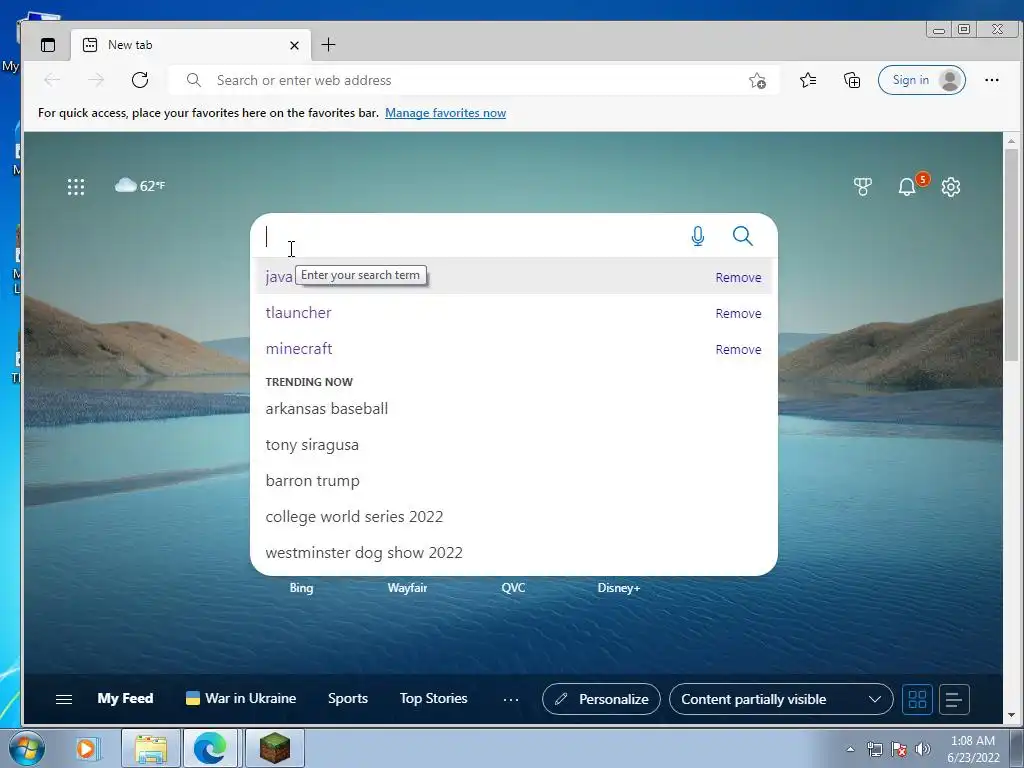Open the Disney+ quick link
Screen dimensions: 1024x768
click(x=618, y=588)
